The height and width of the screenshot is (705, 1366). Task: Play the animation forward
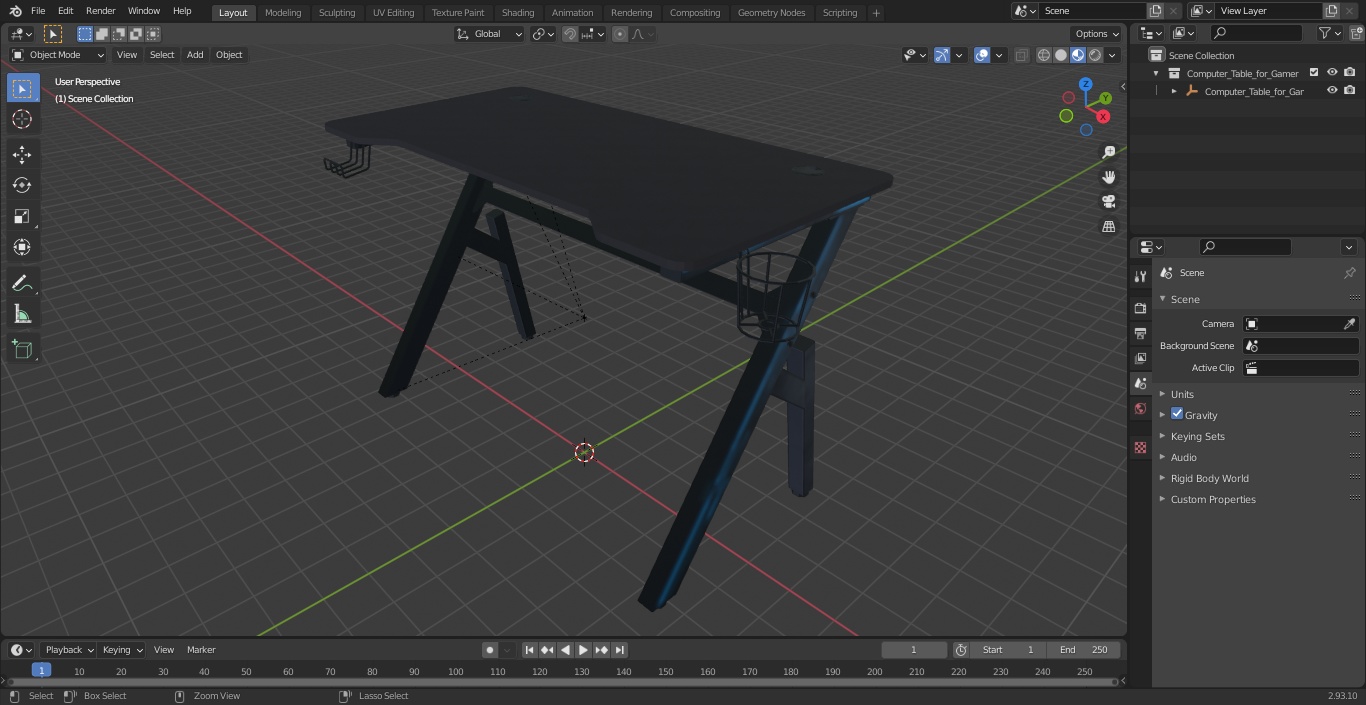pyautogui.click(x=583, y=650)
